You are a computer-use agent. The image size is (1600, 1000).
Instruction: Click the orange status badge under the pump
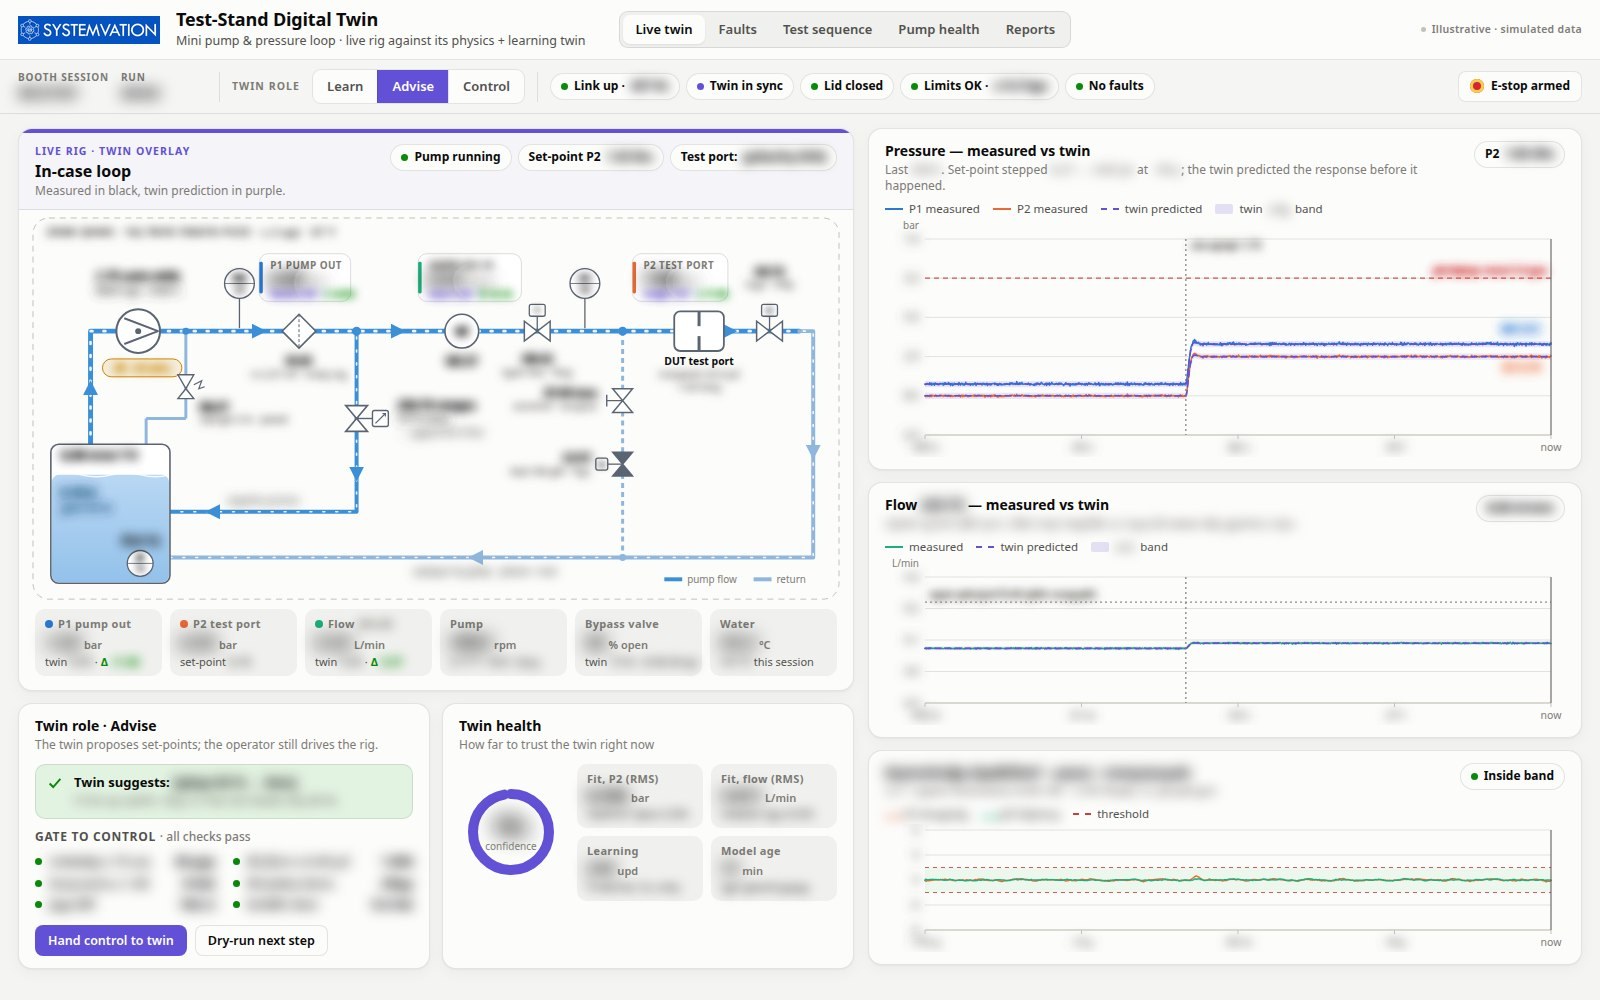point(142,368)
